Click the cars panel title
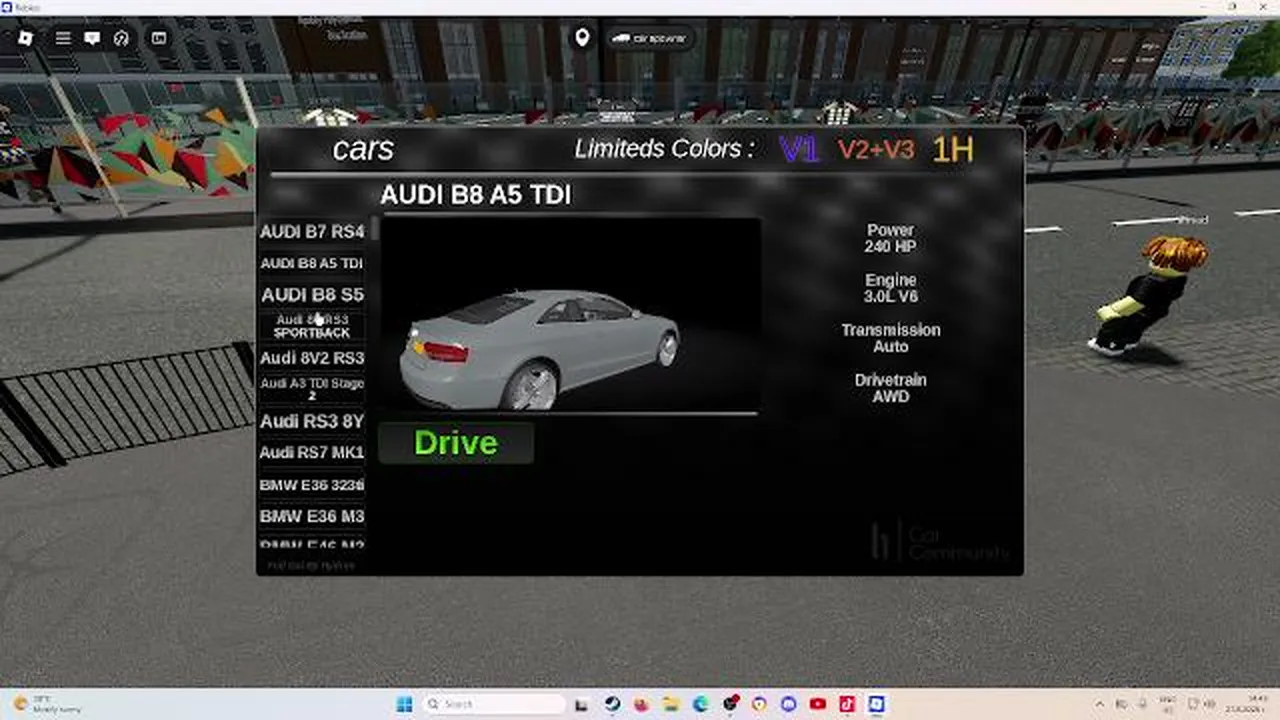1280x720 pixels. point(363,149)
